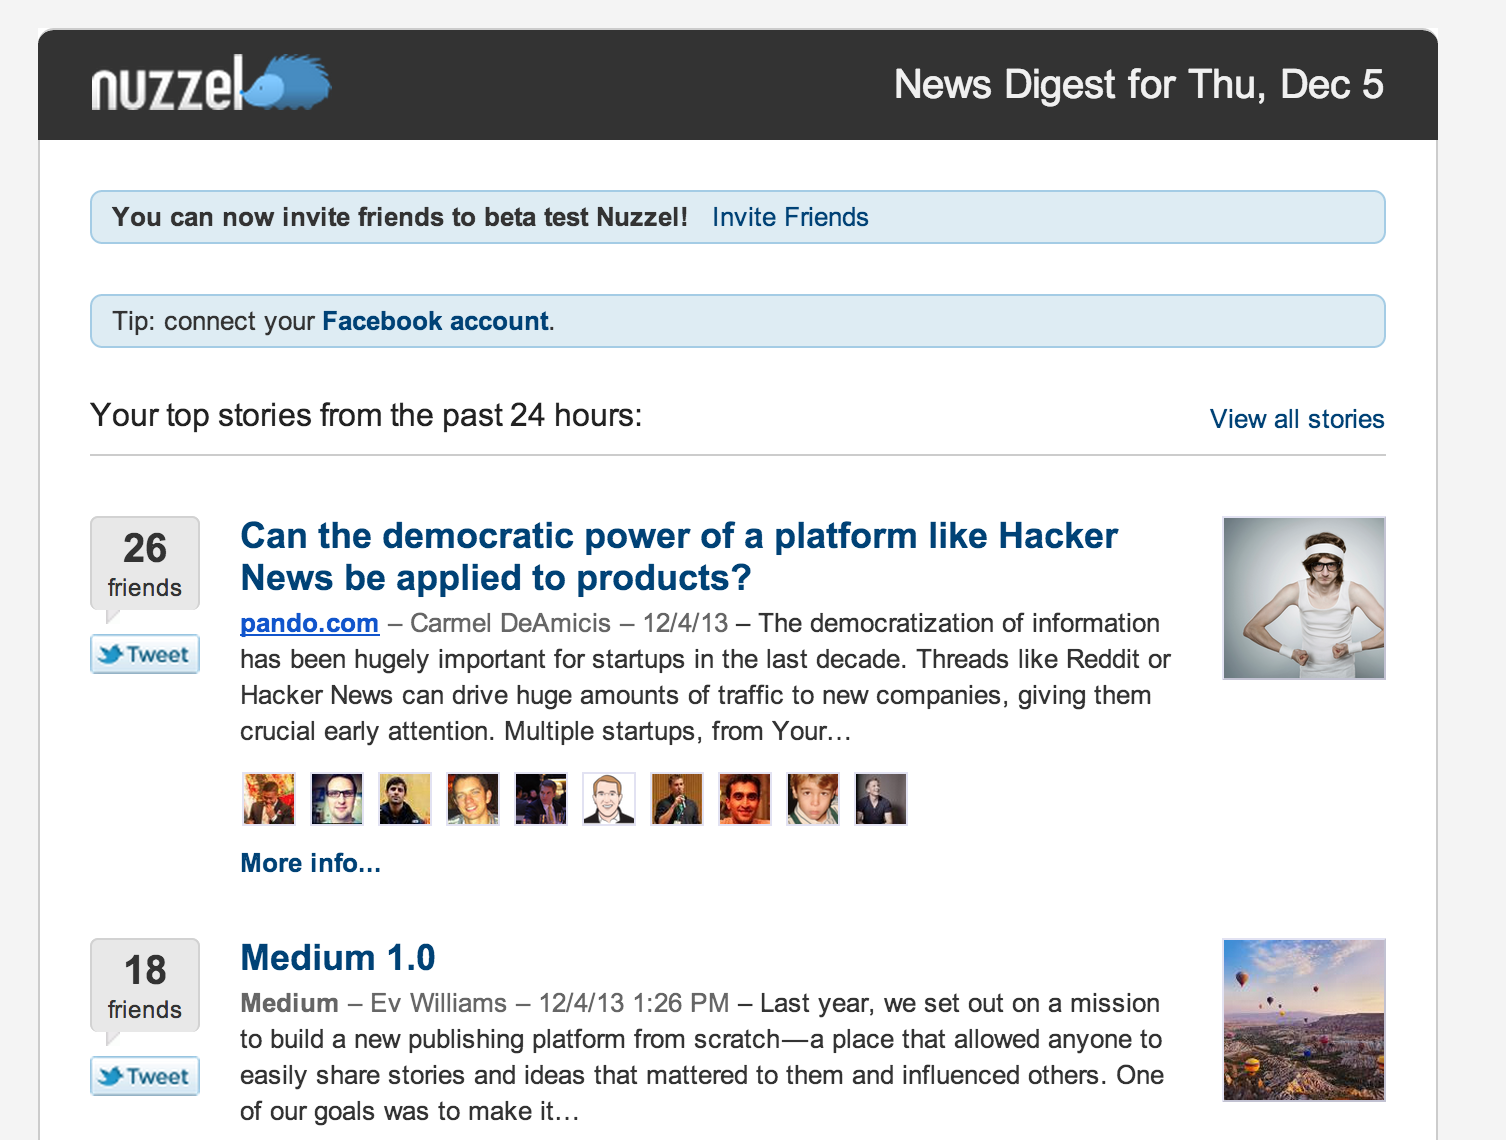This screenshot has height=1140, width=1506.
Task: Select avatar of young child in striped shirt
Action: [813, 798]
